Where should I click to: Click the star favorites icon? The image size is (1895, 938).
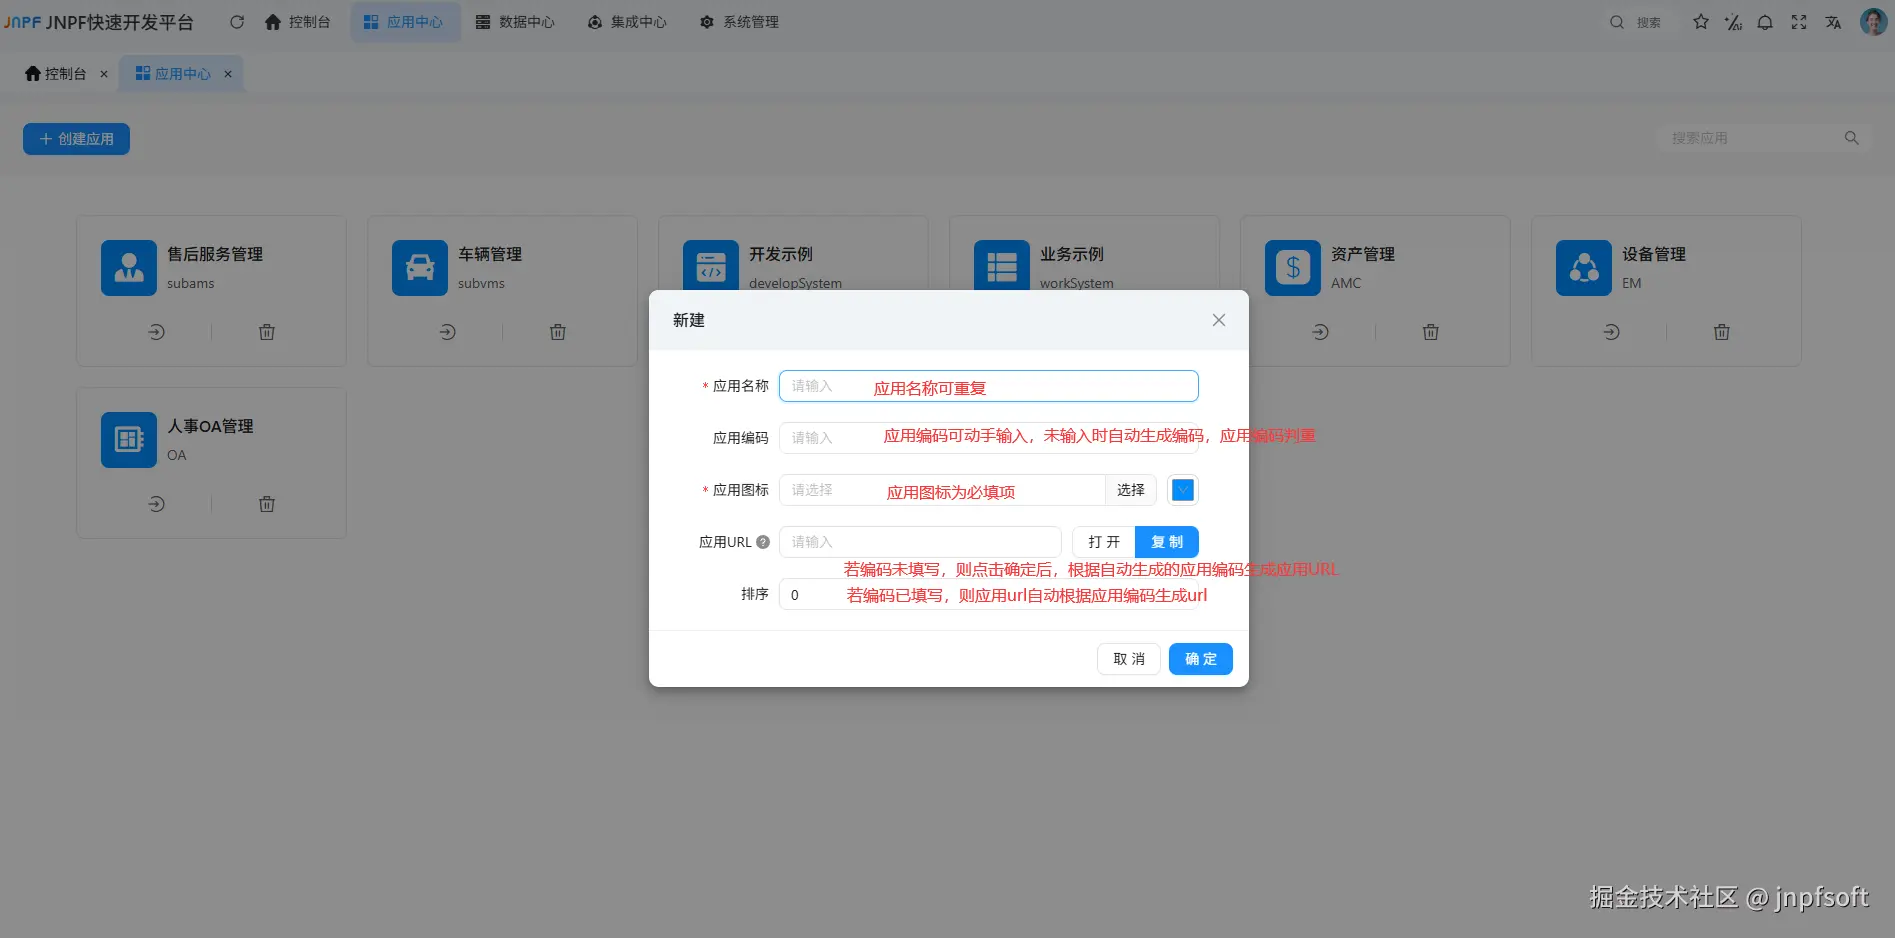pyautogui.click(x=1701, y=22)
